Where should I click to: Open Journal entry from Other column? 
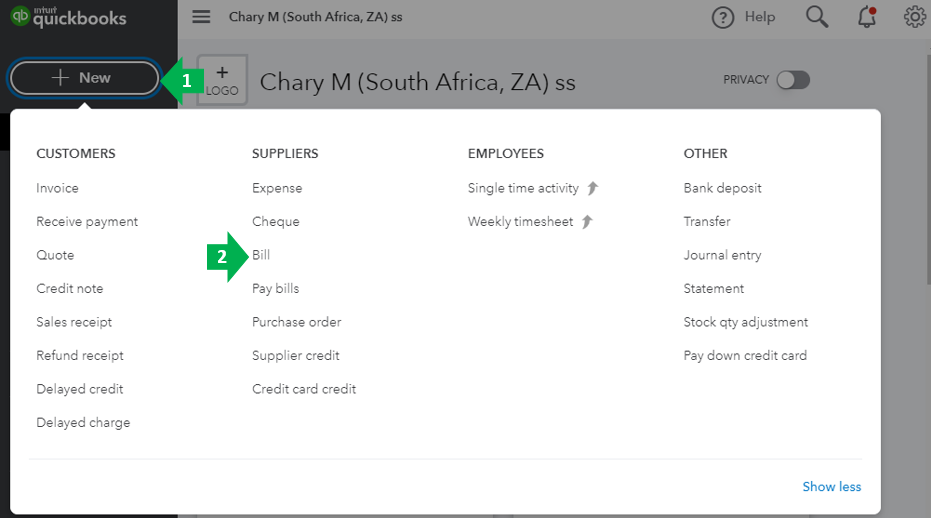pyautogui.click(x=722, y=255)
